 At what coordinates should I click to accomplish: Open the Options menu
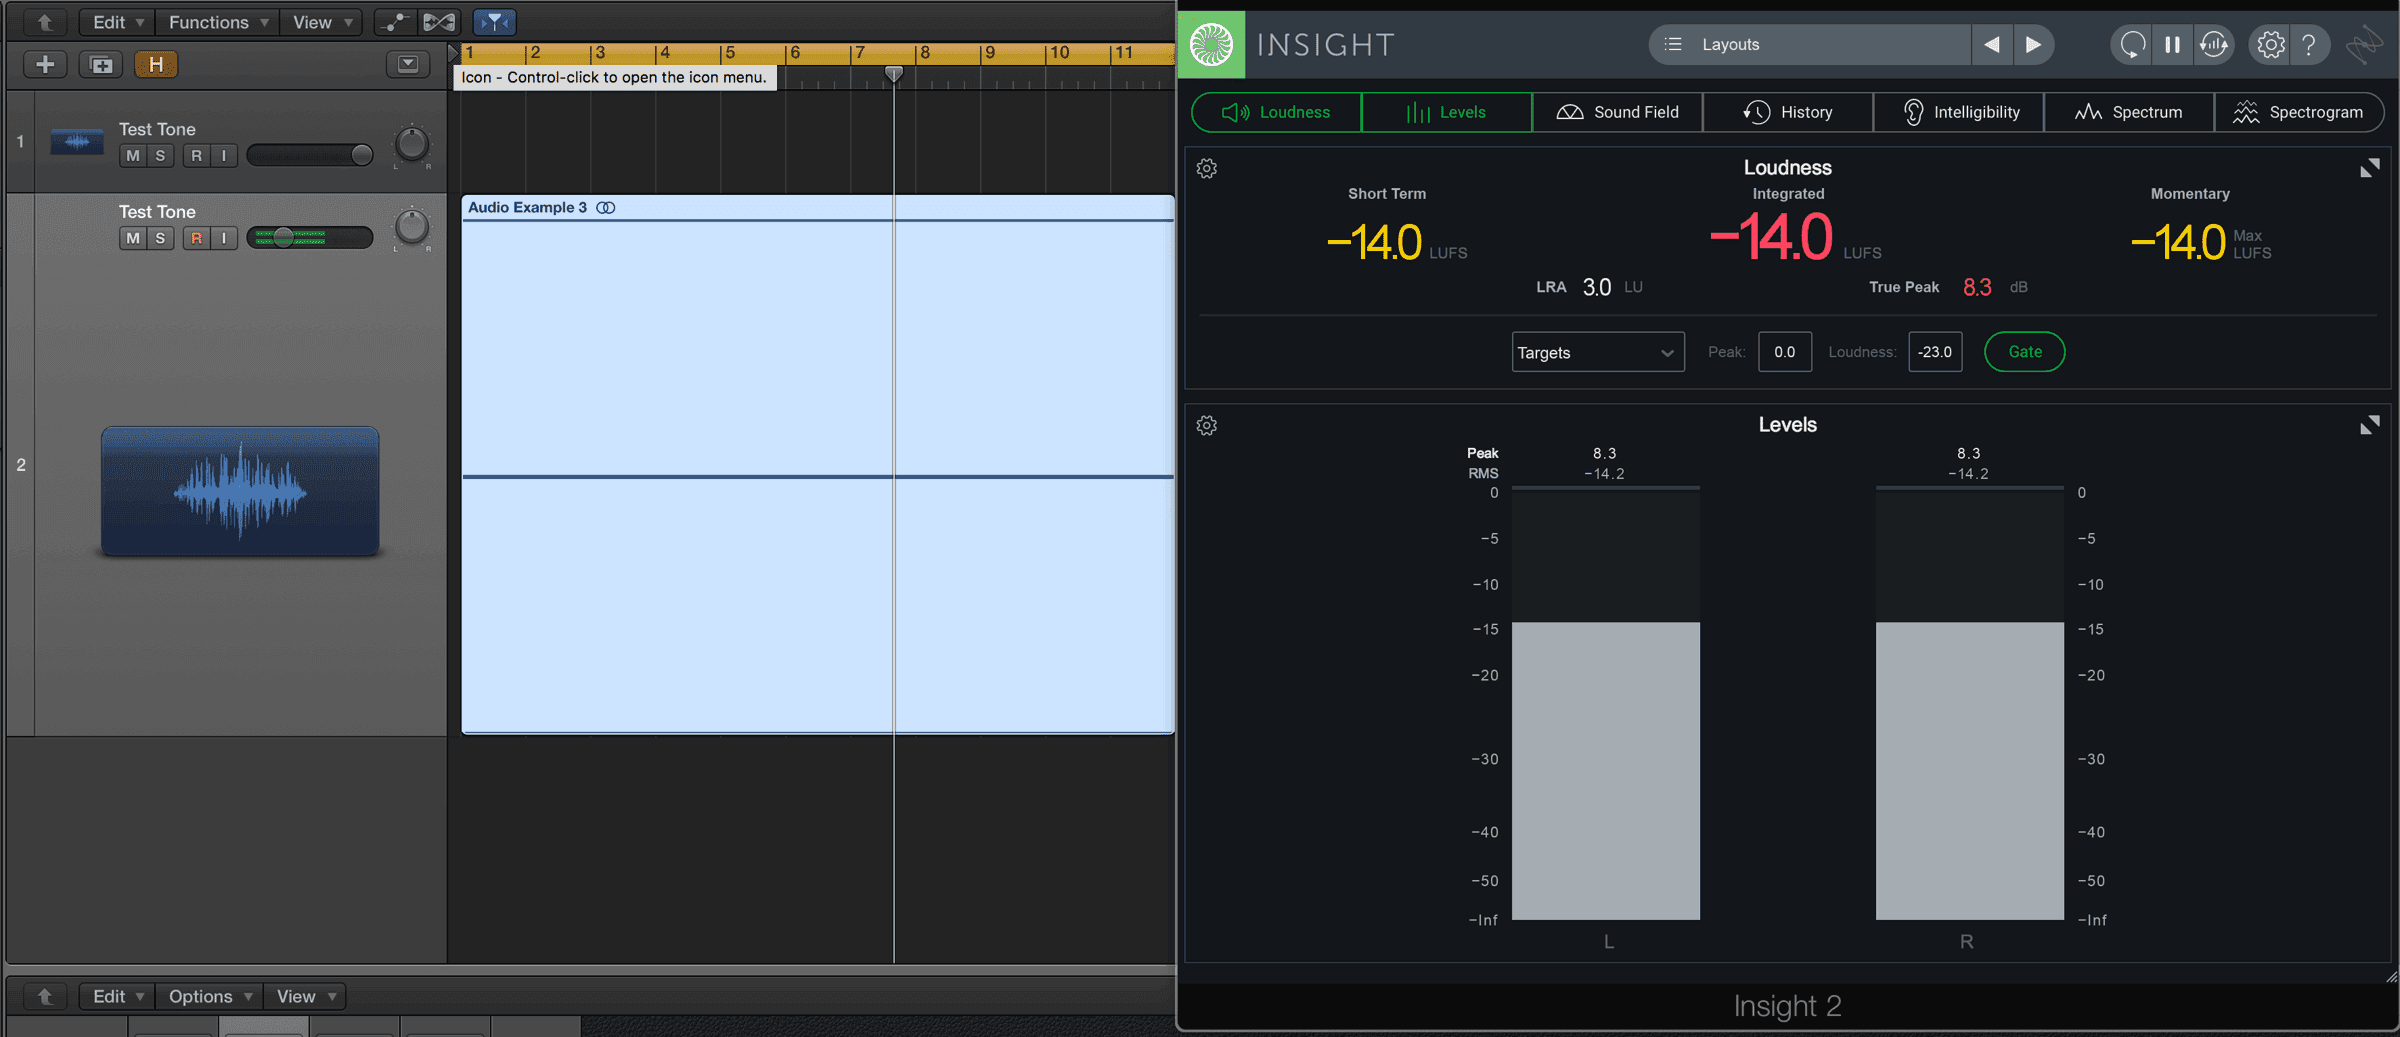pos(209,996)
